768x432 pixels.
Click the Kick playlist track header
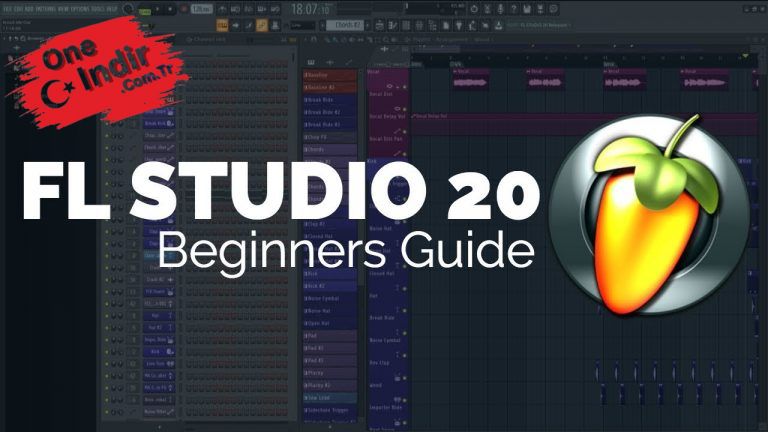click(388, 169)
